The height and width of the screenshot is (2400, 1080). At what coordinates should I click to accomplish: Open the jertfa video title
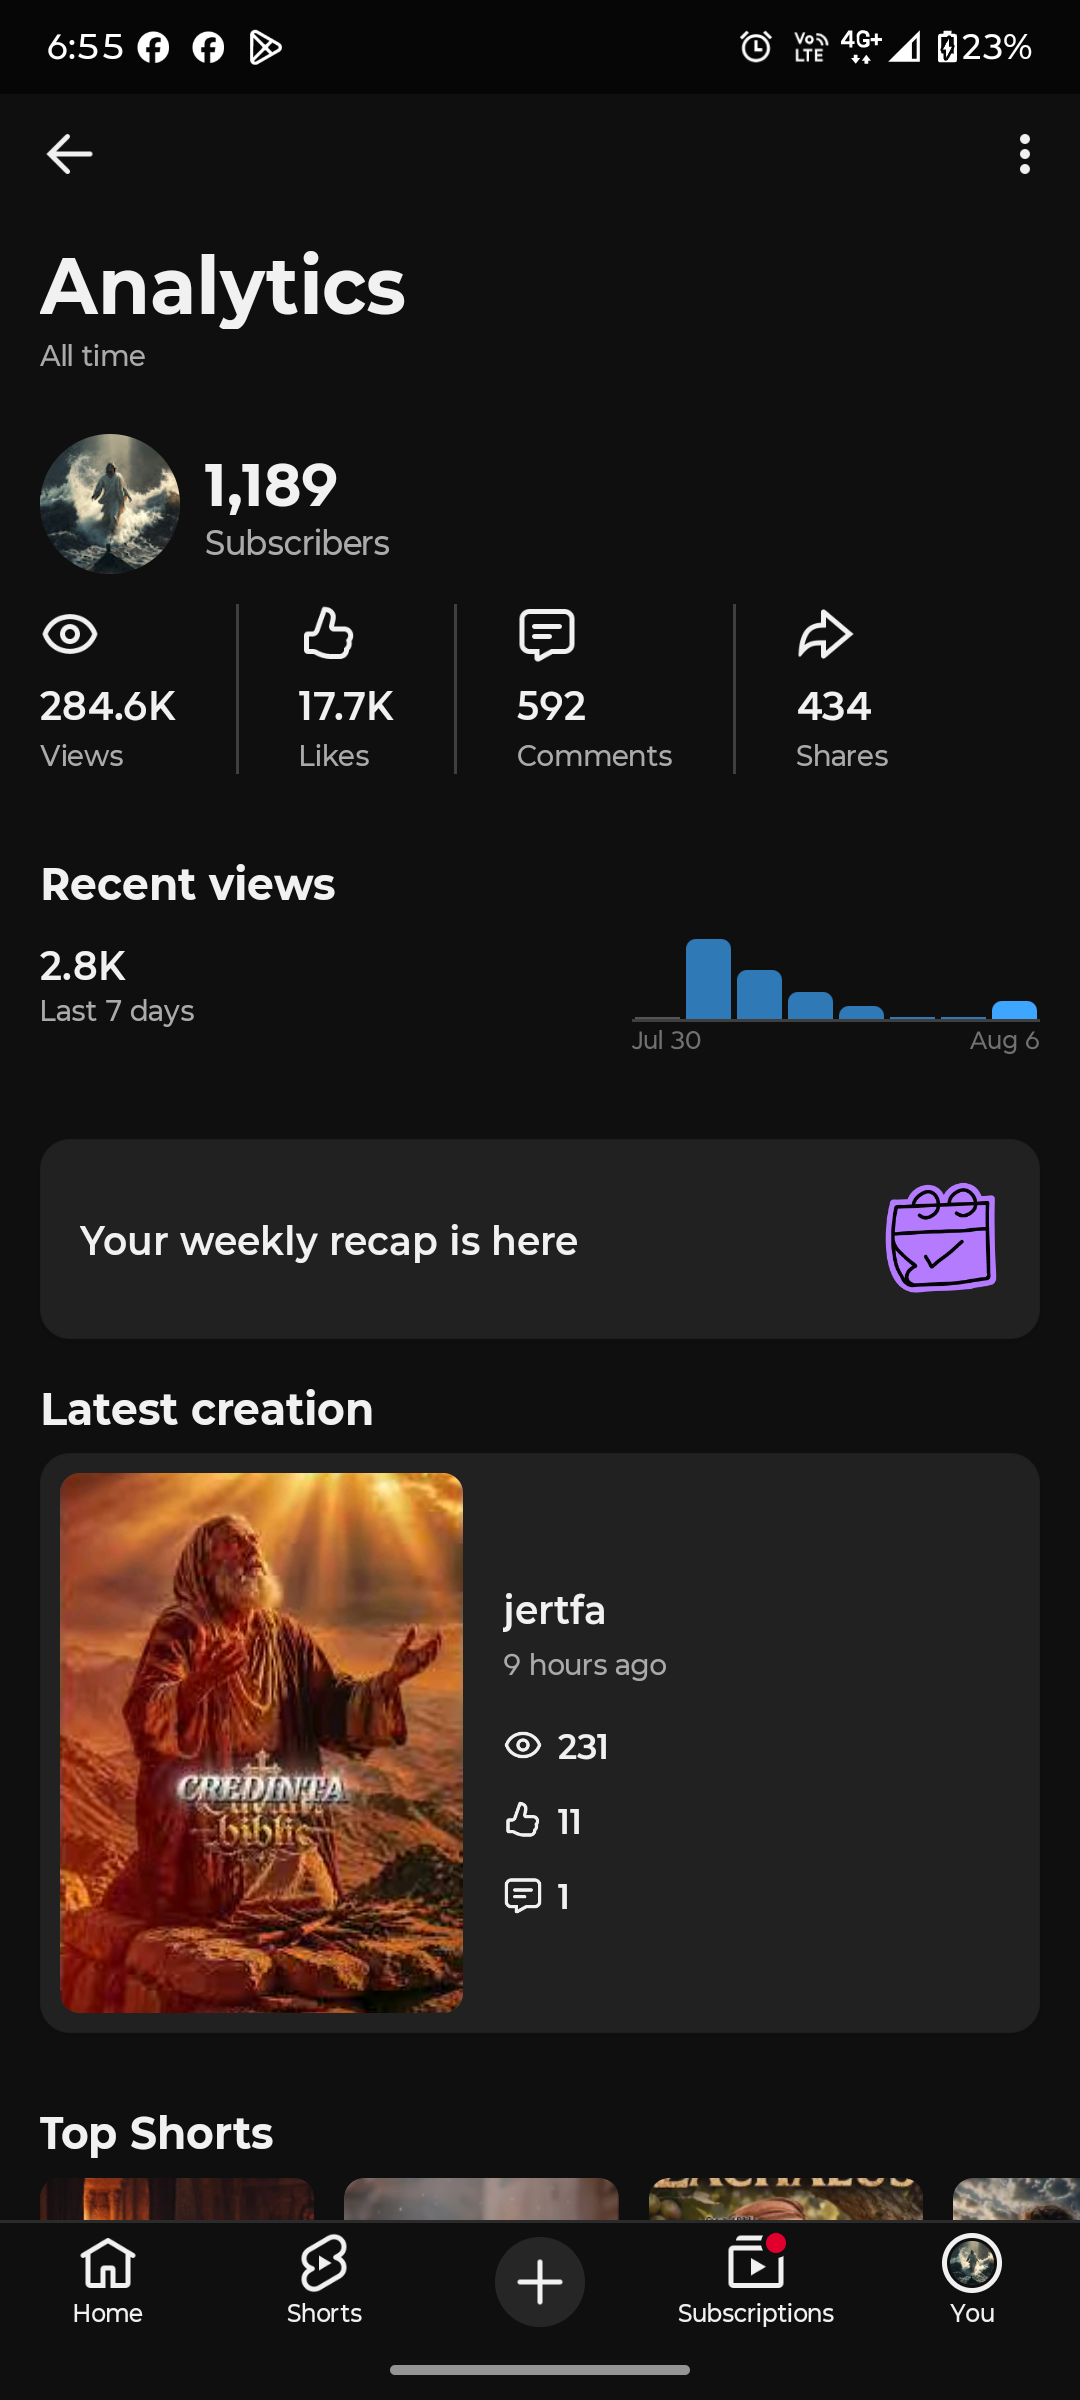click(554, 1610)
